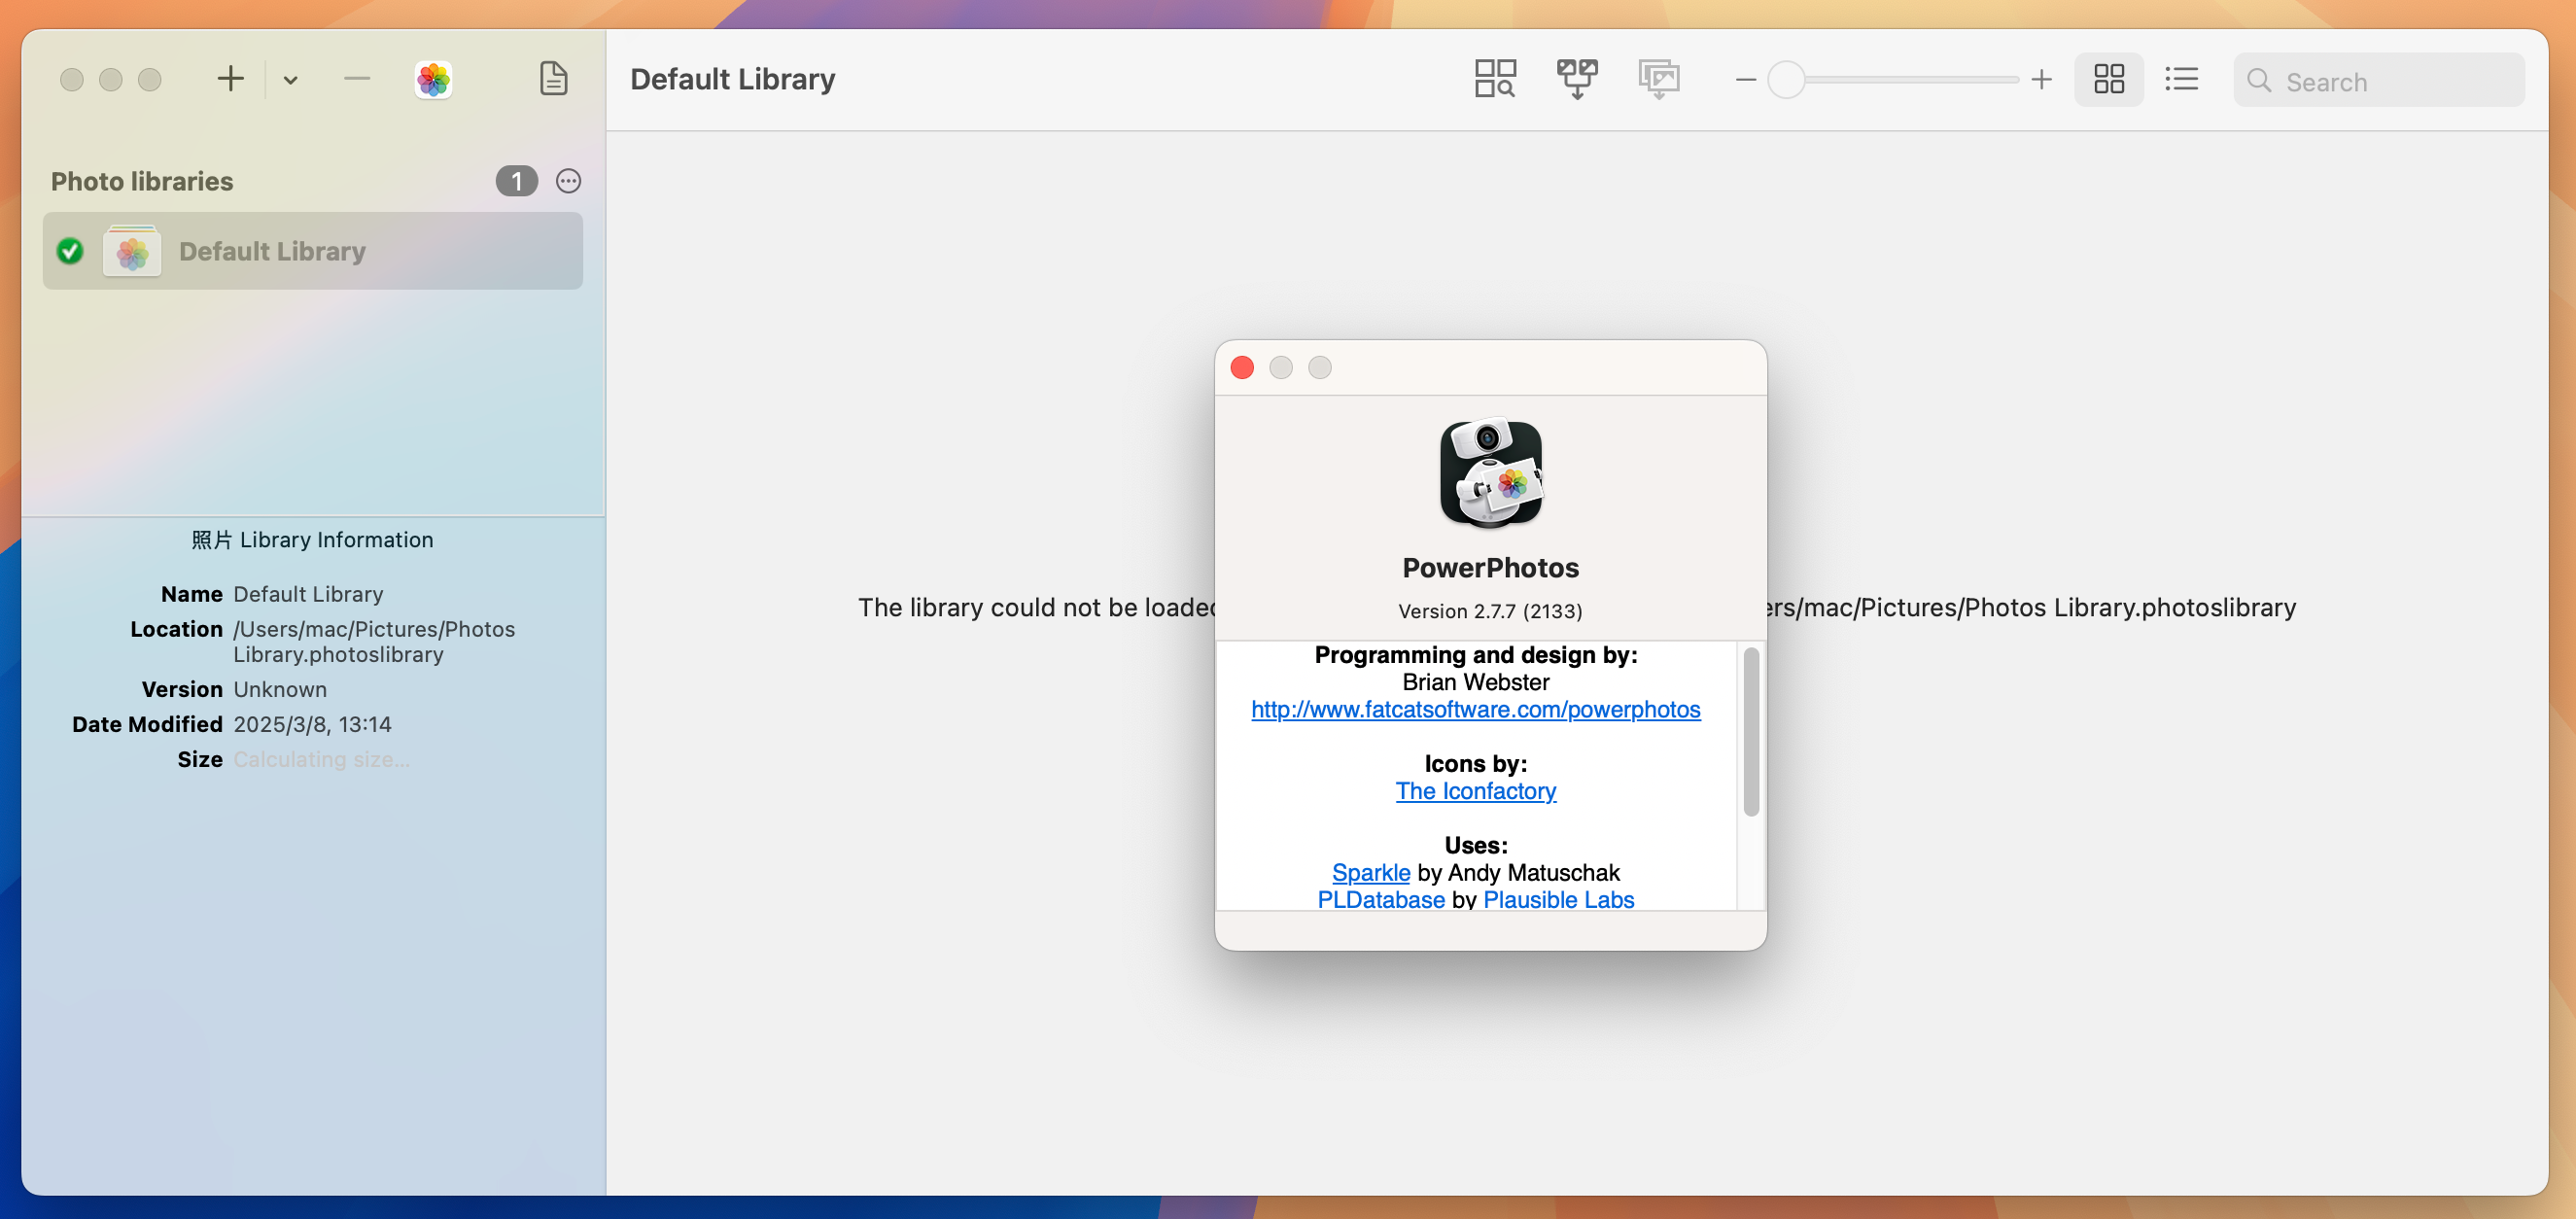Open fatcatsoftware.com/powerphotos link
2576x1219 pixels.
pos(1475,709)
